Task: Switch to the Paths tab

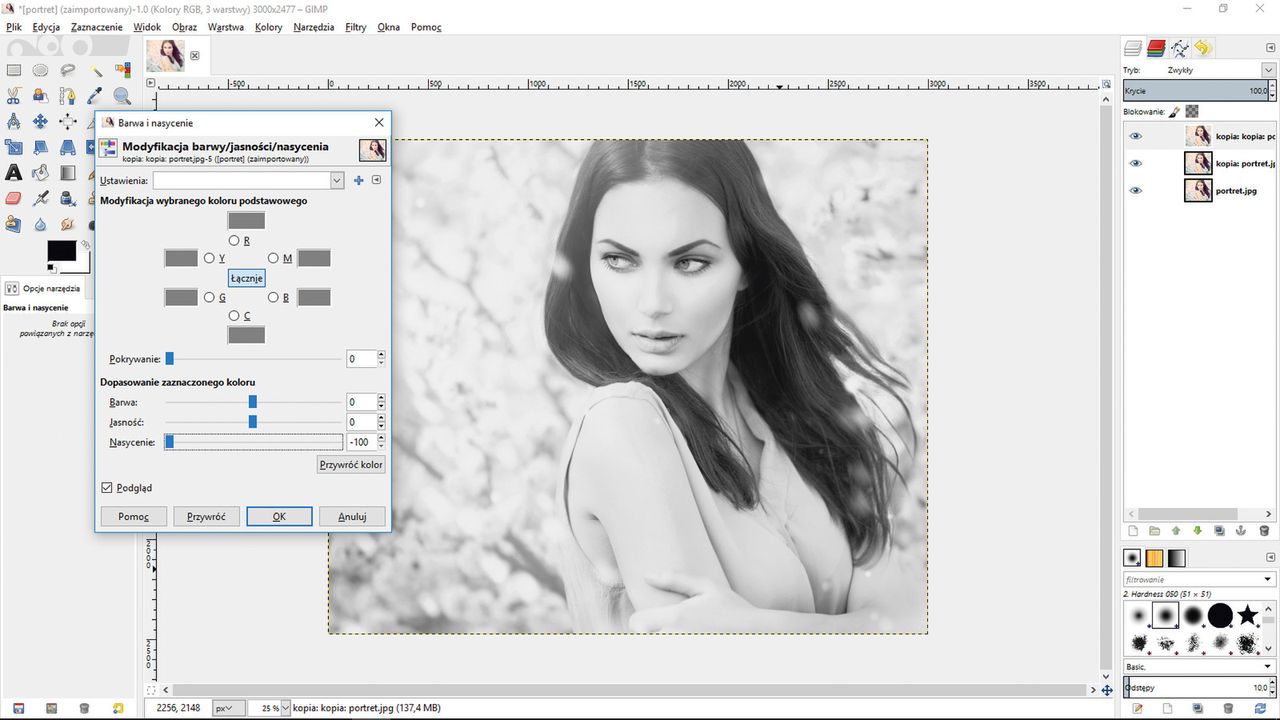Action: pyautogui.click(x=1180, y=48)
